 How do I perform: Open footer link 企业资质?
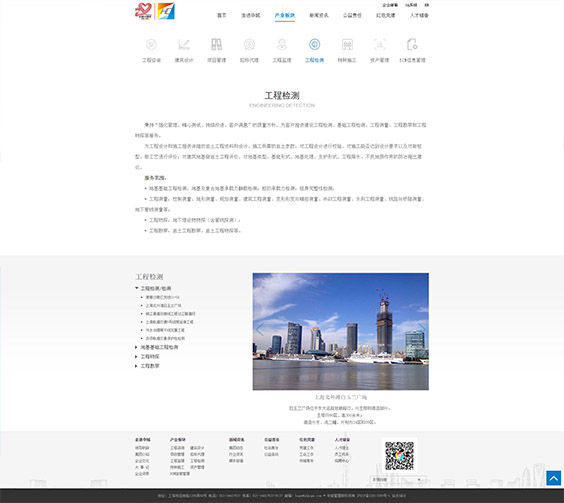point(142,474)
